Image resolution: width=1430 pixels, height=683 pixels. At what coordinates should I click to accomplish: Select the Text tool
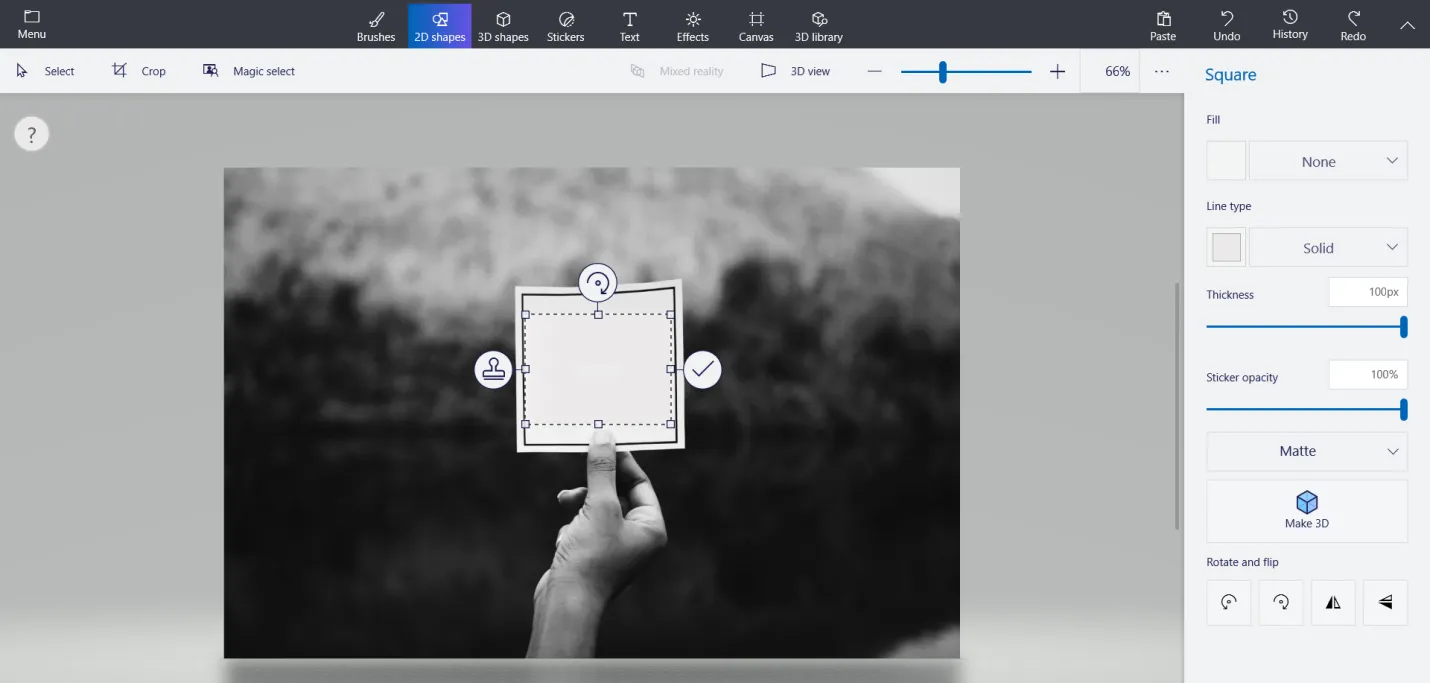point(629,26)
